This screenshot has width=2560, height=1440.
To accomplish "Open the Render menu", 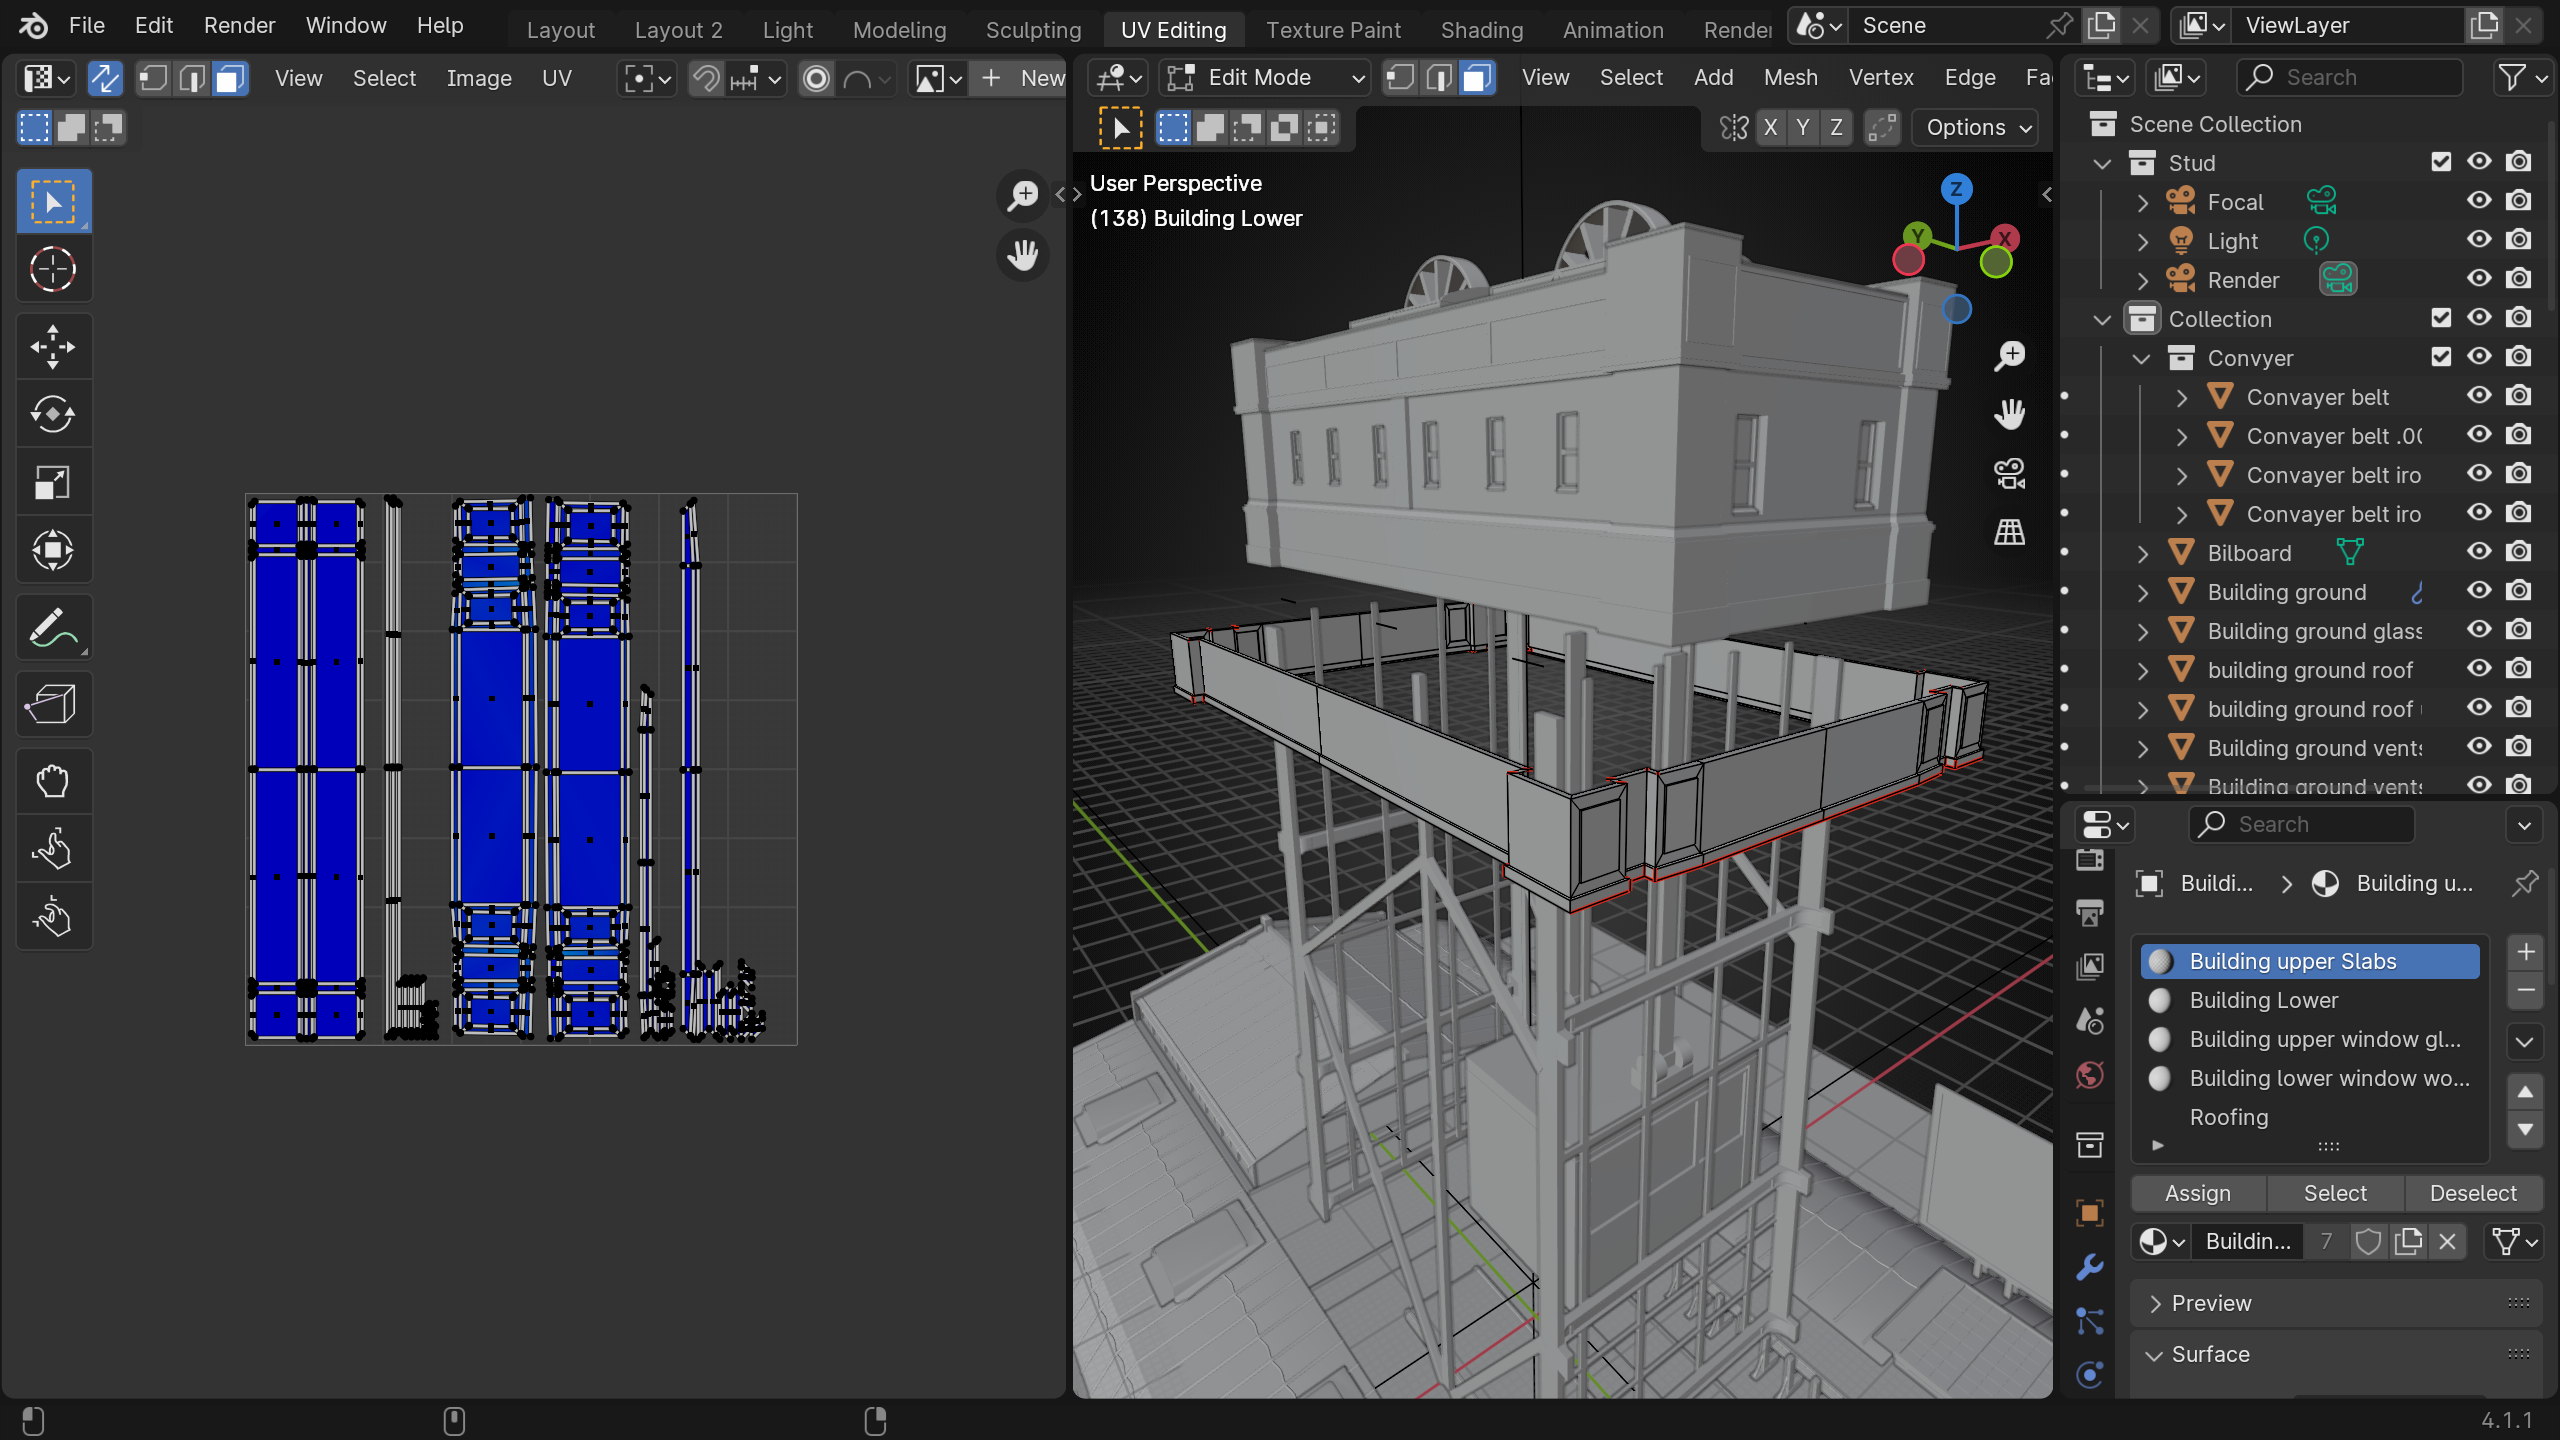I will pyautogui.click(x=239, y=26).
